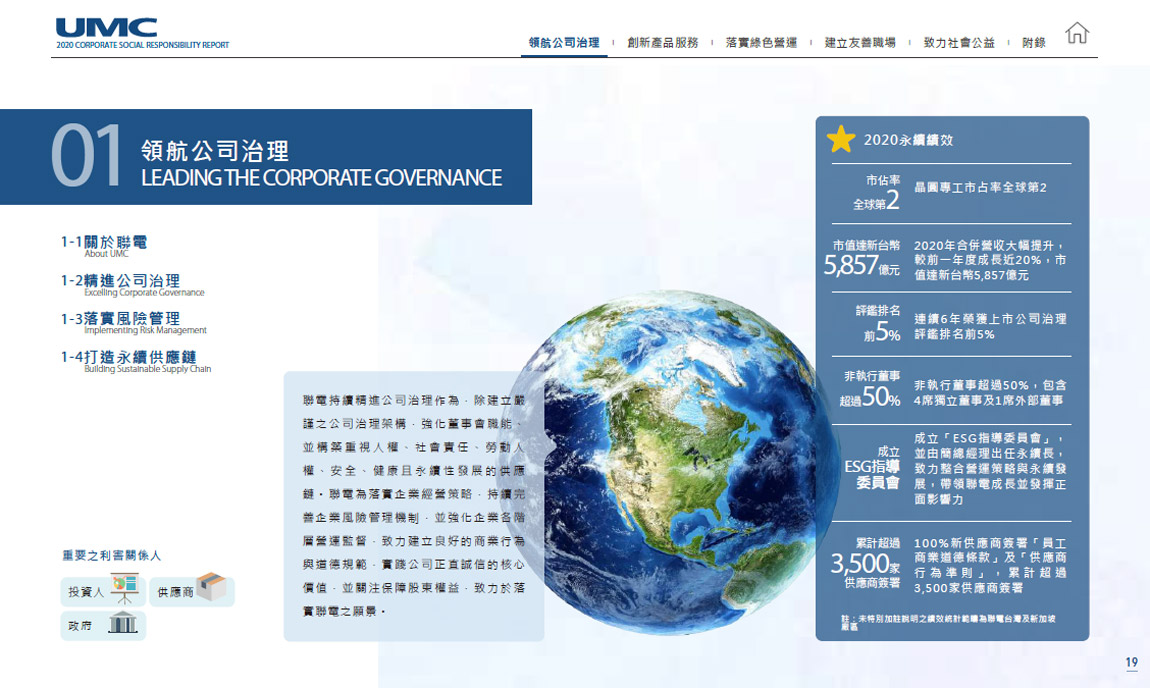Go to 1-2 精進公司治理 link
1150x688 pixels.
(120, 281)
